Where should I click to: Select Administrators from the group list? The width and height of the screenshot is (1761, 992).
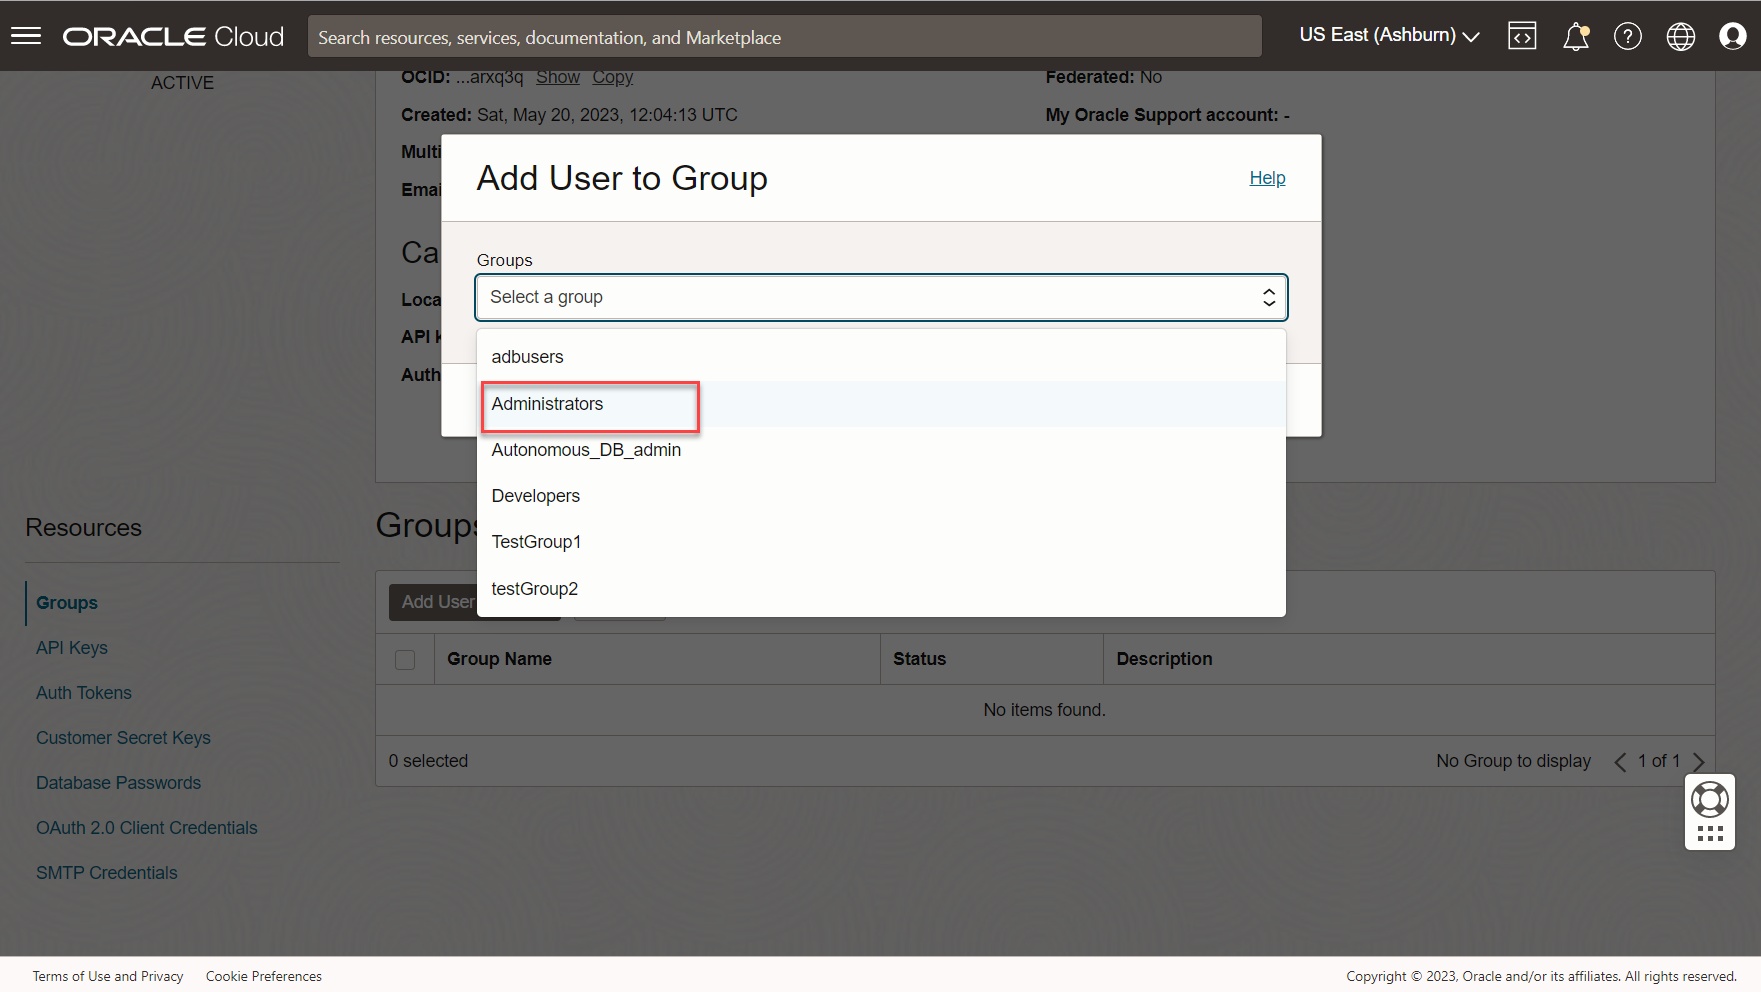[x=547, y=404]
